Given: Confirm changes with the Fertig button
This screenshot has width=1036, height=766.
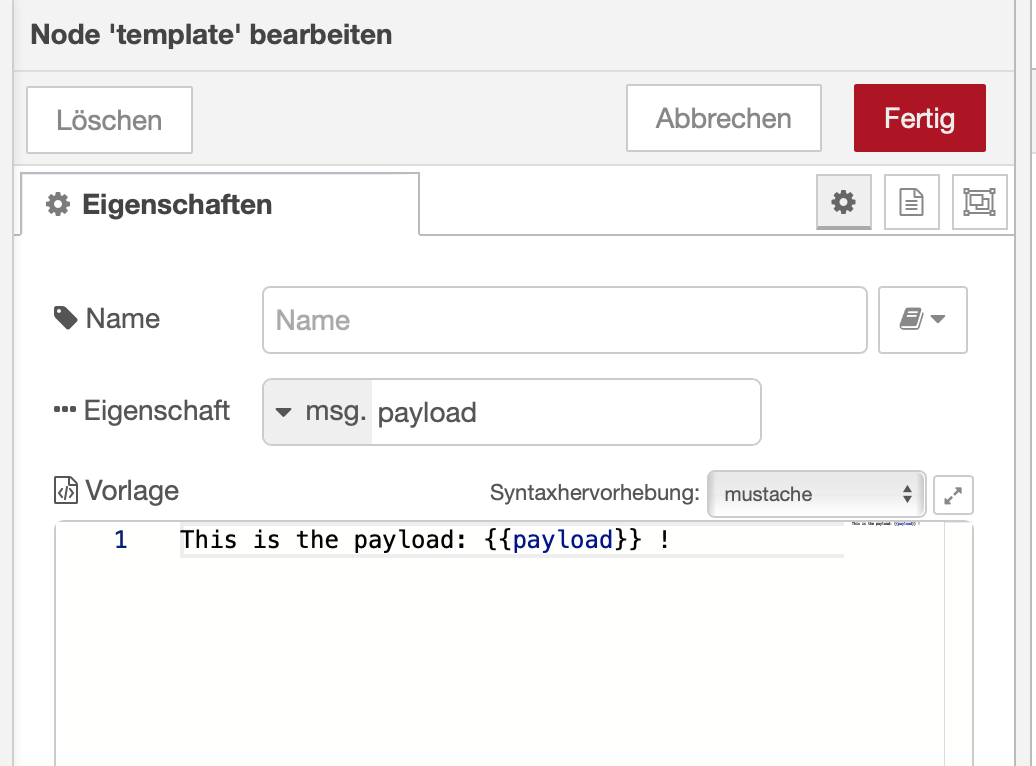Looking at the screenshot, I should [x=919, y=119].
